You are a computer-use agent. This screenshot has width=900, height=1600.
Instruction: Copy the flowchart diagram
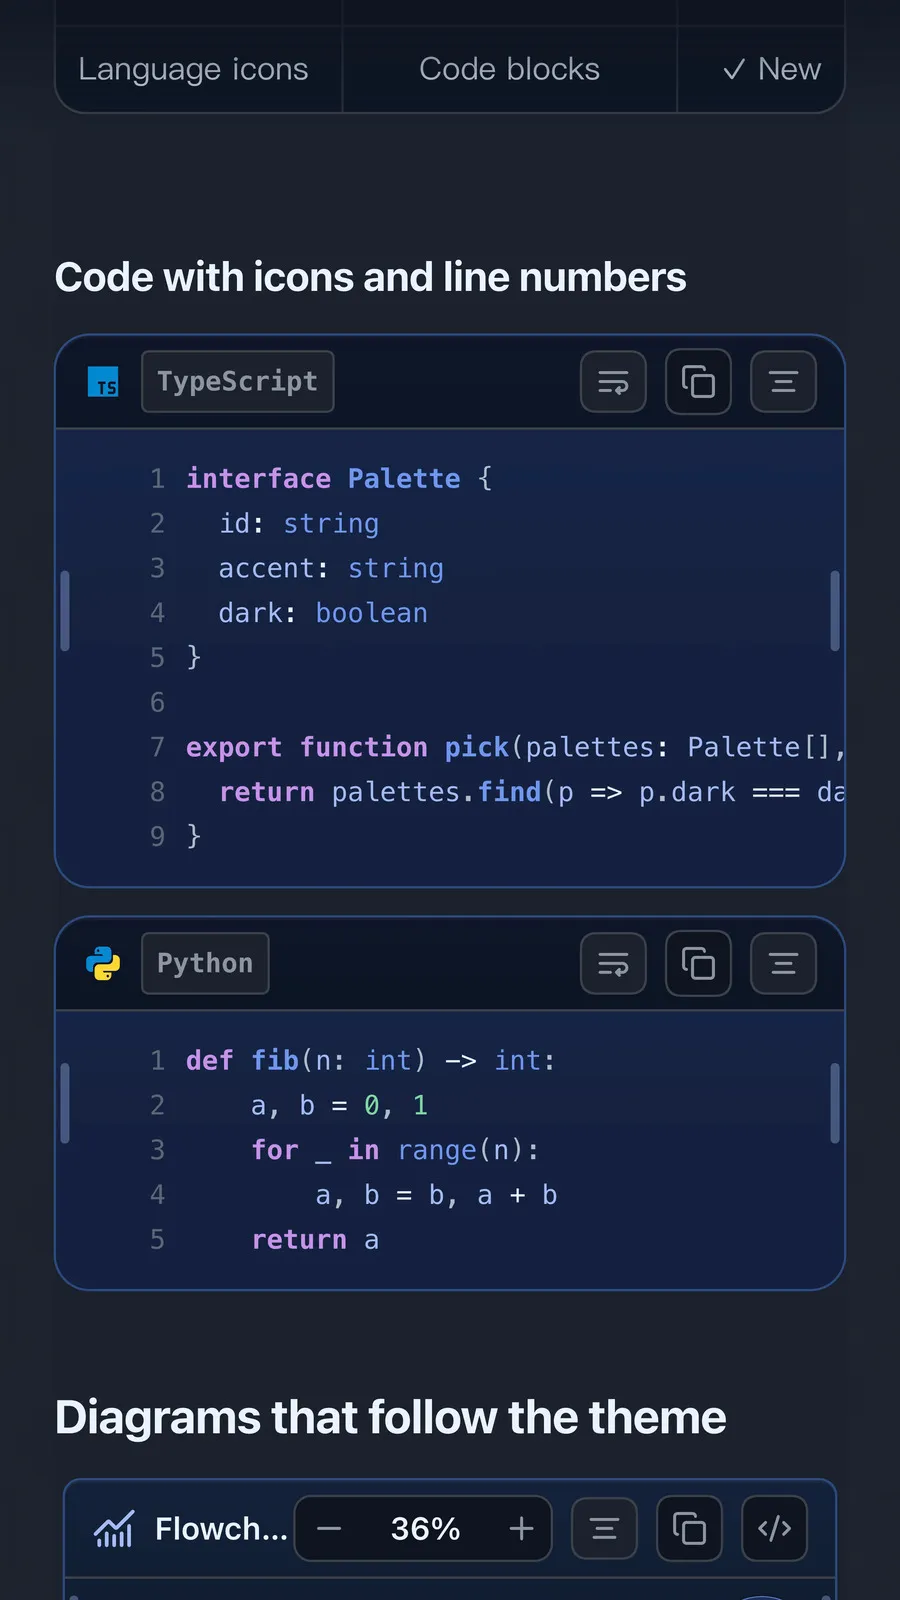pyautogui.click(x=689, y=1528)
